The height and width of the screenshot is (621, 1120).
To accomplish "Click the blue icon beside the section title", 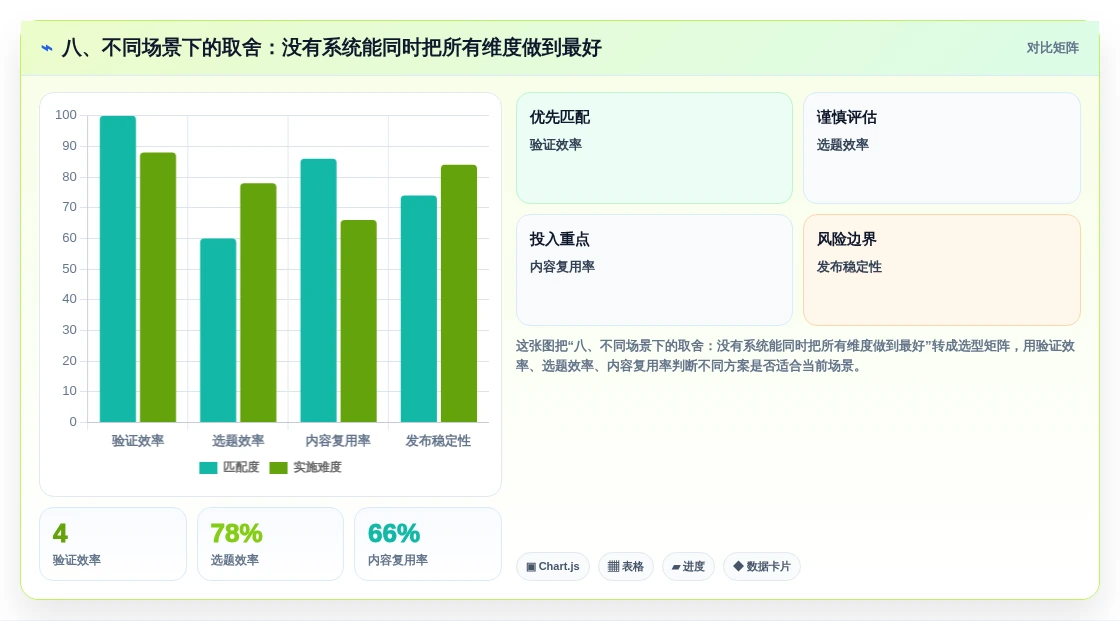I will (x=47, y=48).
